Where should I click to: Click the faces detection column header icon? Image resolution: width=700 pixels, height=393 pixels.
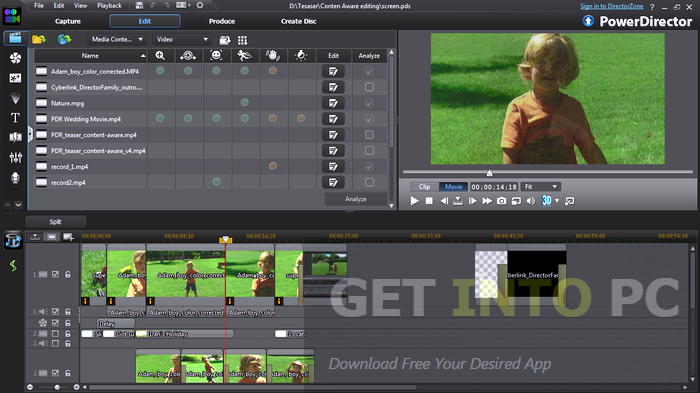[x=217, y=55]
